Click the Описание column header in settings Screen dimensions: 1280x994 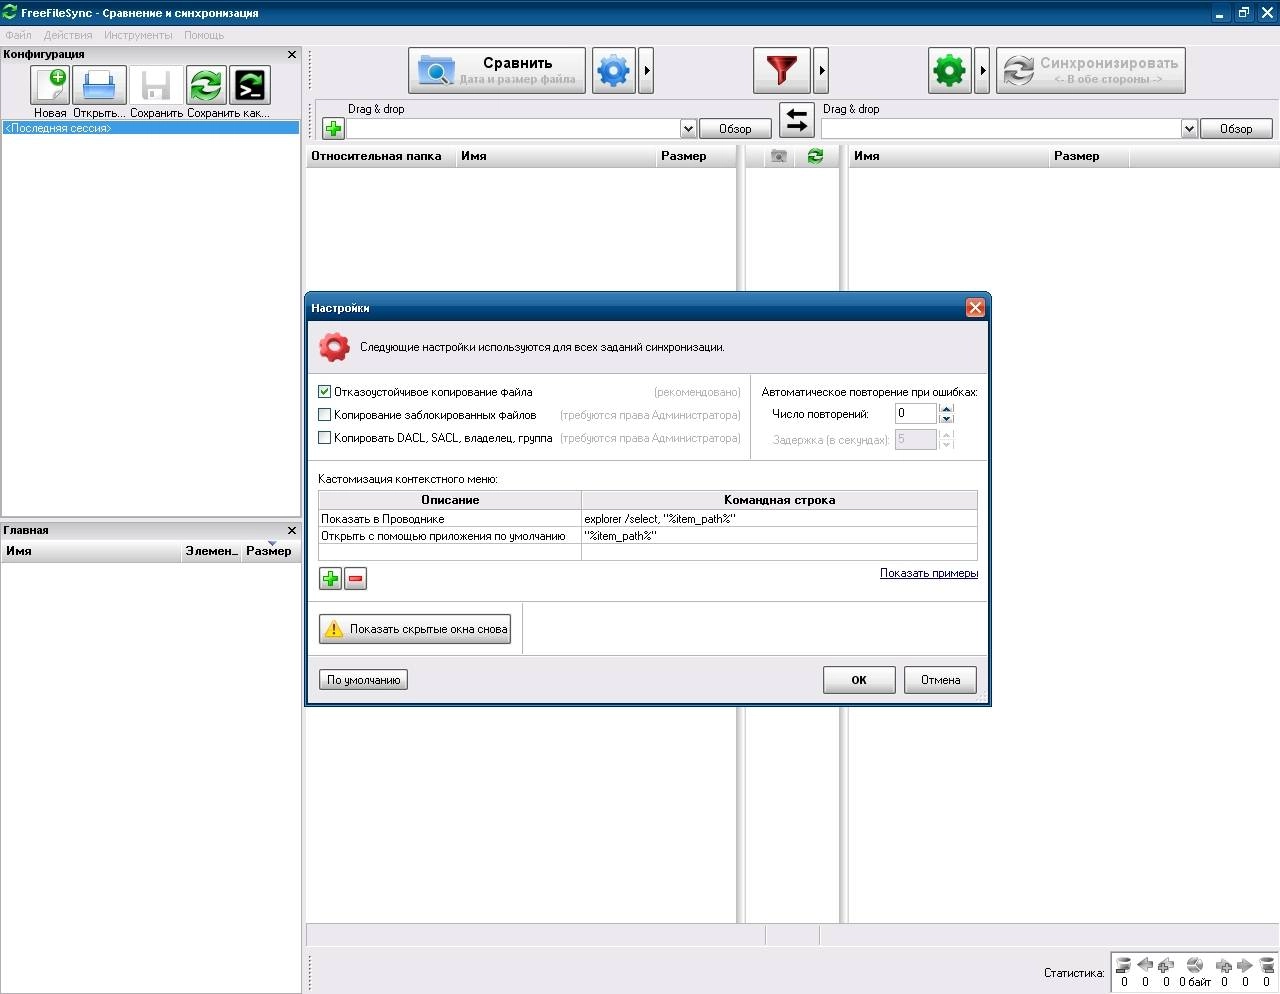coord(450,500)
